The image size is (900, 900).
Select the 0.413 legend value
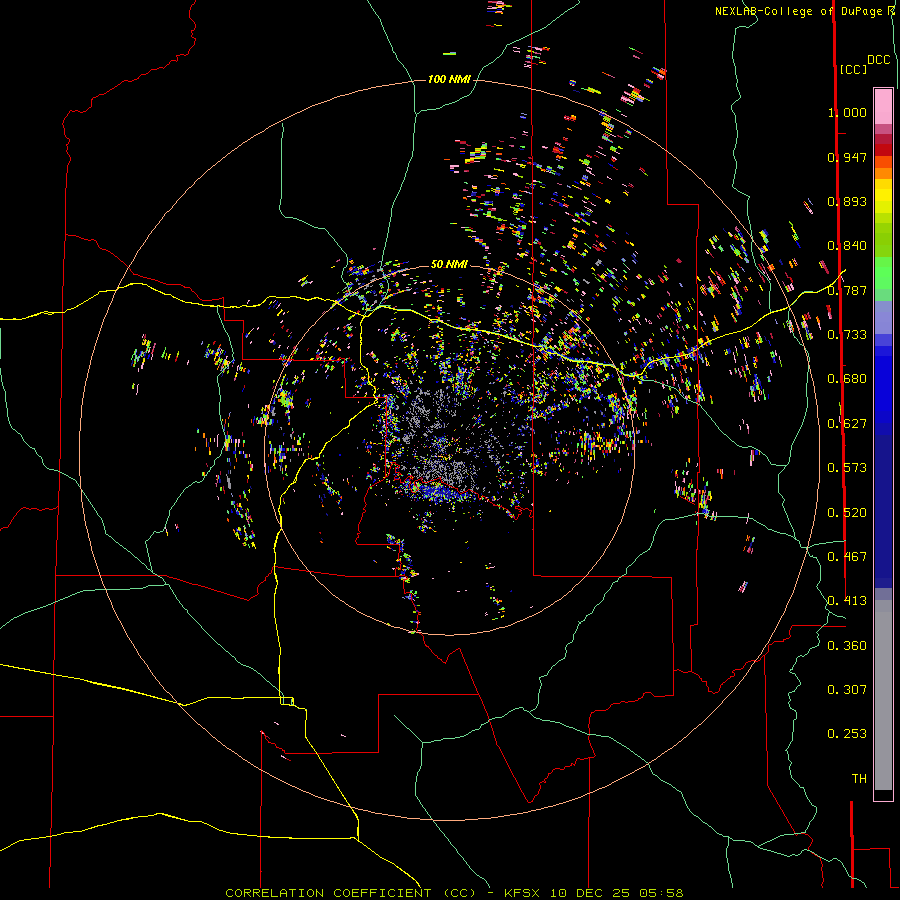[847, 601]
